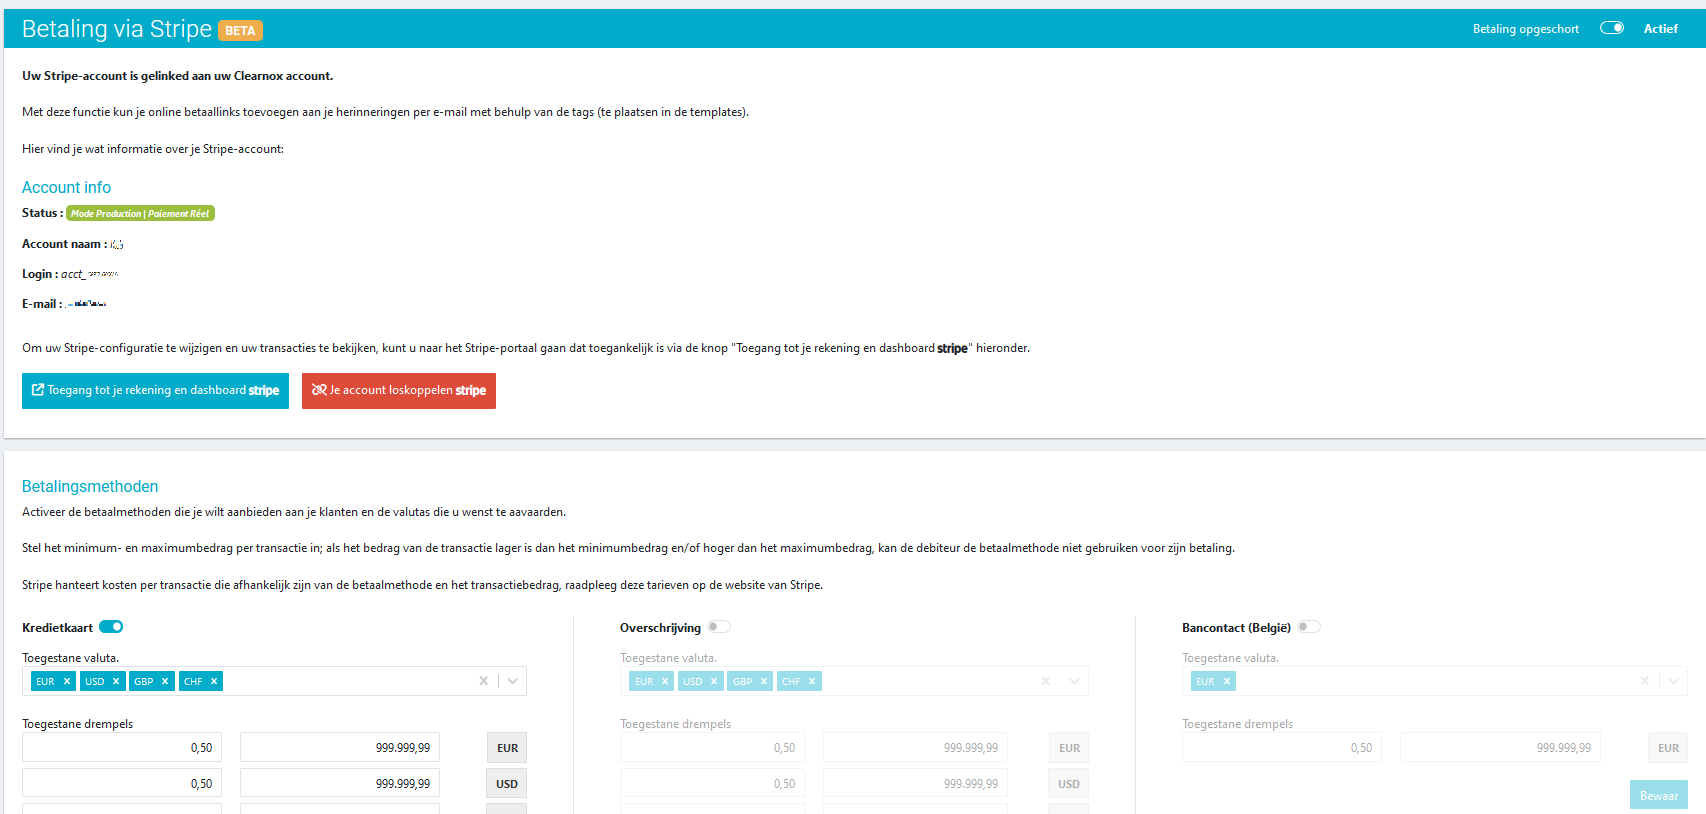Expand the Kredietkaart currency dropdown
The image size is (1706, 814).
513,681
